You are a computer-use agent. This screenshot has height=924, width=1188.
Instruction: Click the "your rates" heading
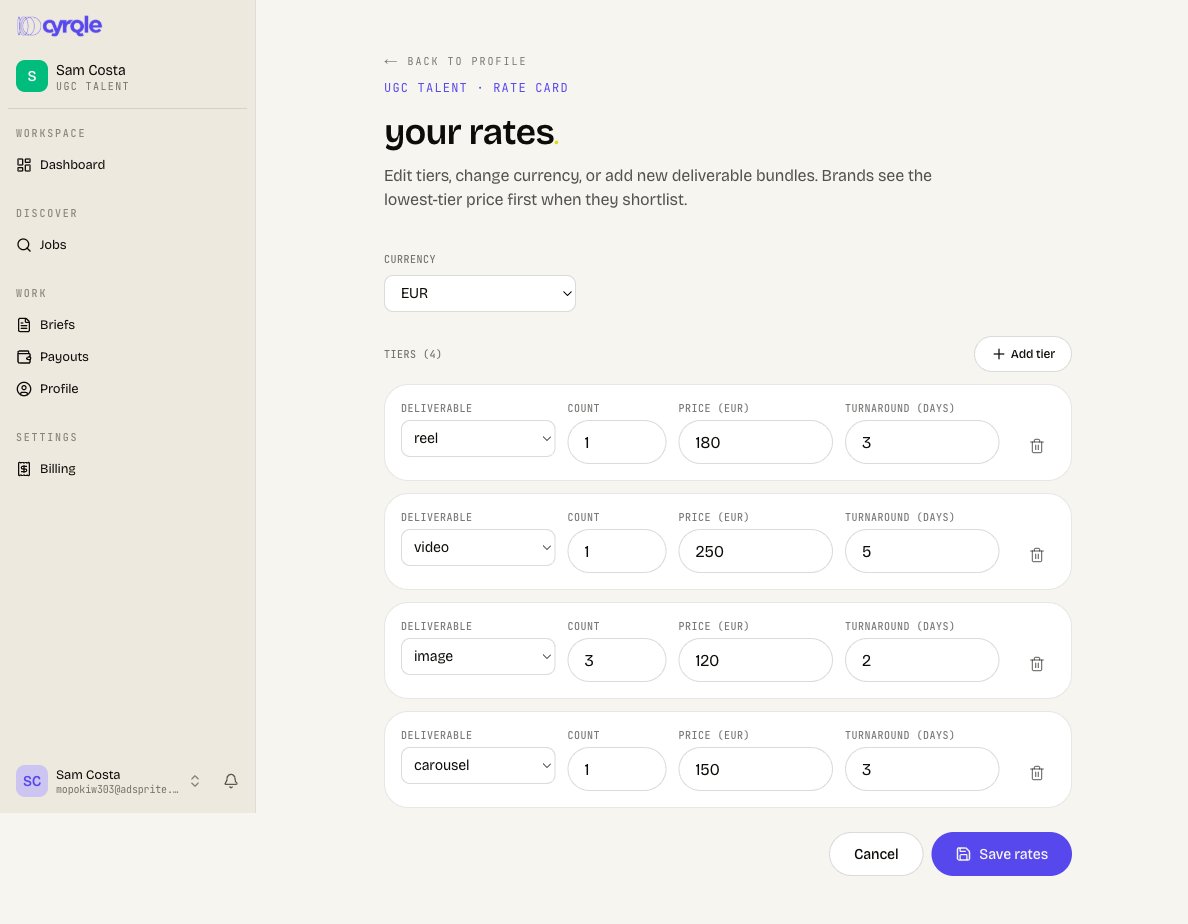pos(471,133)
